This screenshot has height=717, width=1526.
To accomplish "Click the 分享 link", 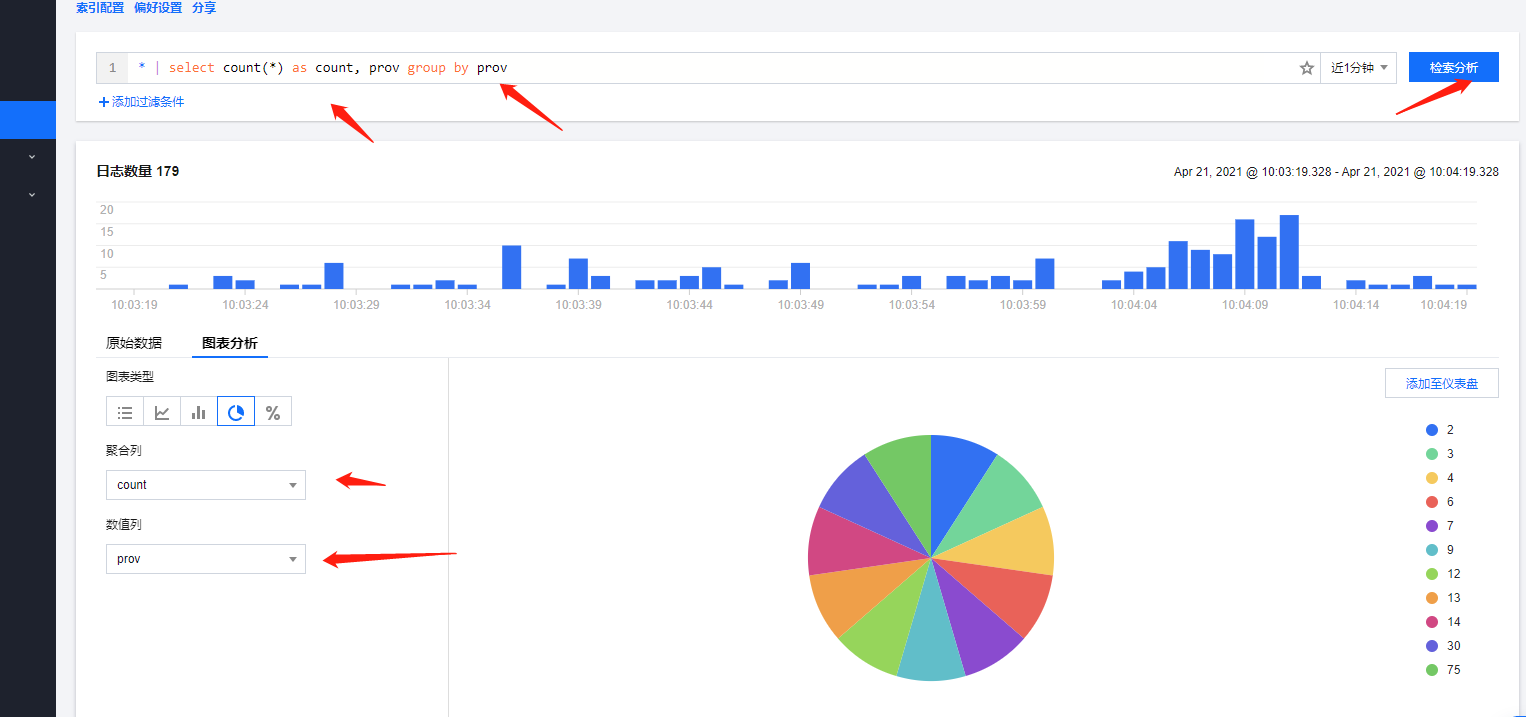I will click(x=204, y=8).
